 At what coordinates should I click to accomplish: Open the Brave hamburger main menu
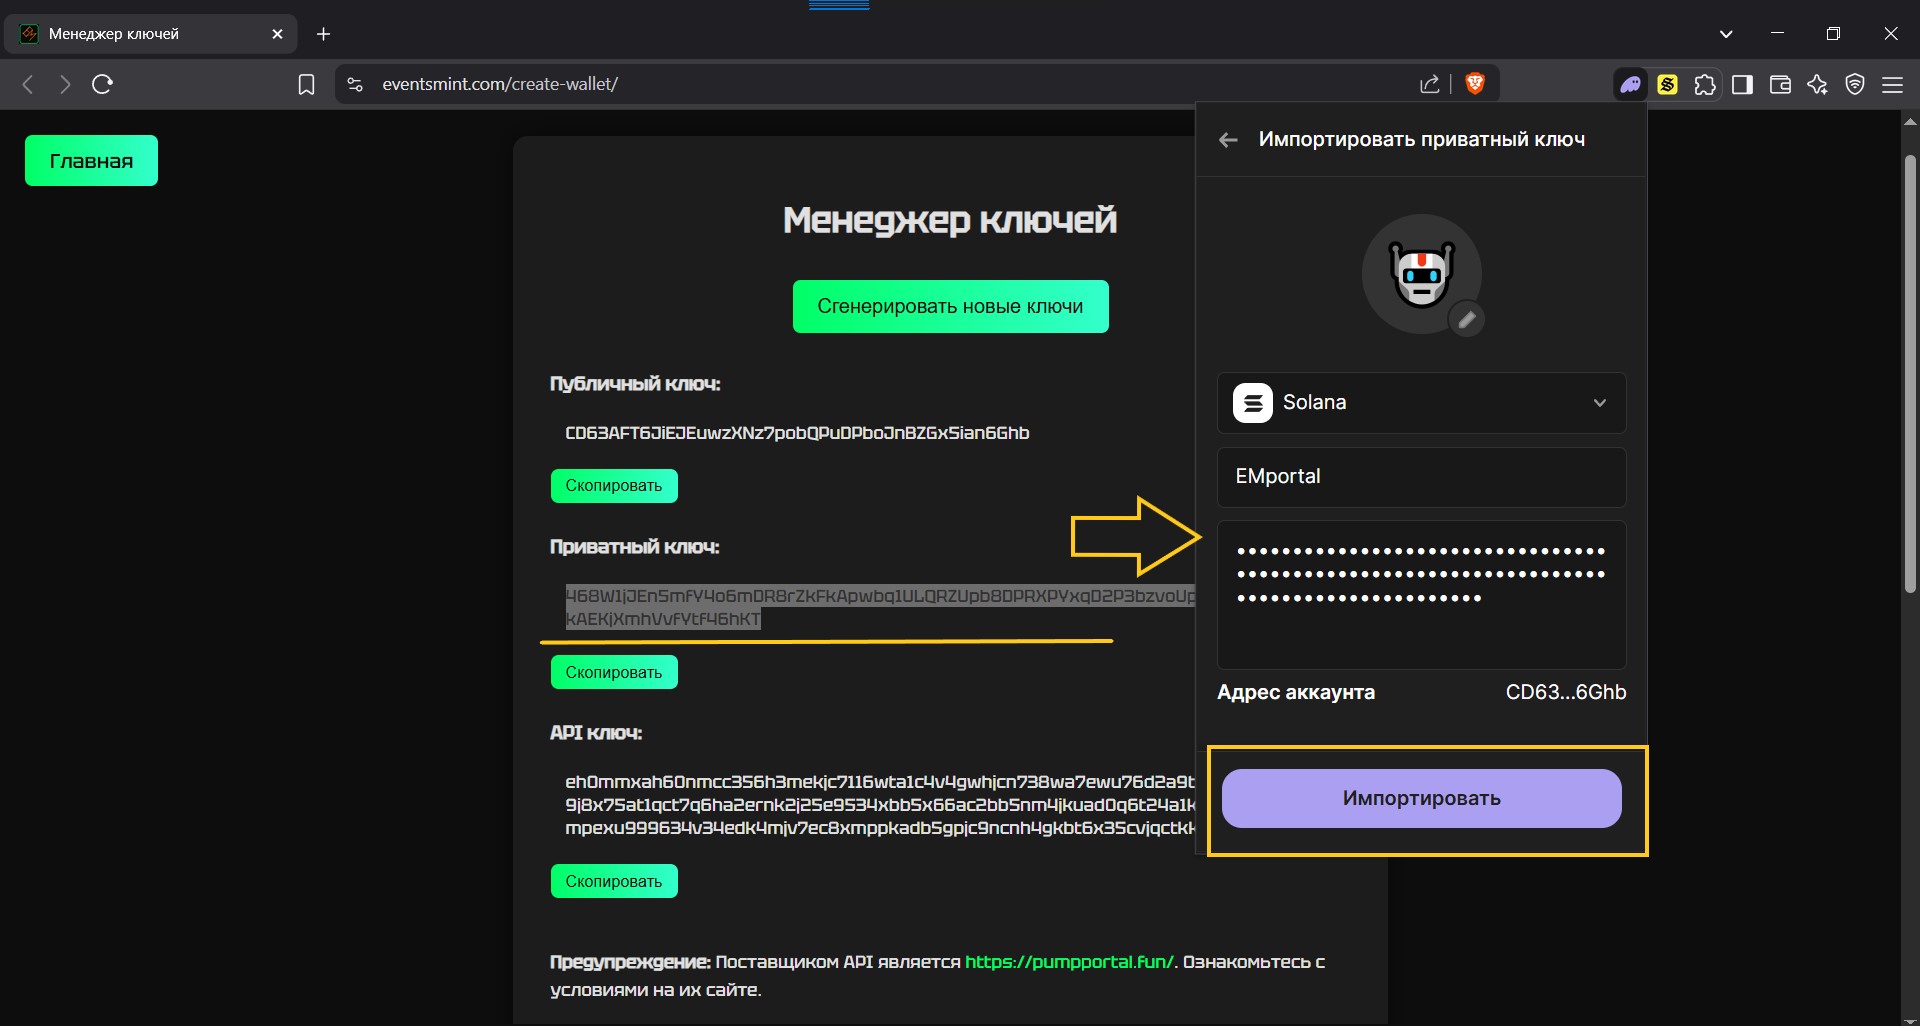click(1892, 85)
